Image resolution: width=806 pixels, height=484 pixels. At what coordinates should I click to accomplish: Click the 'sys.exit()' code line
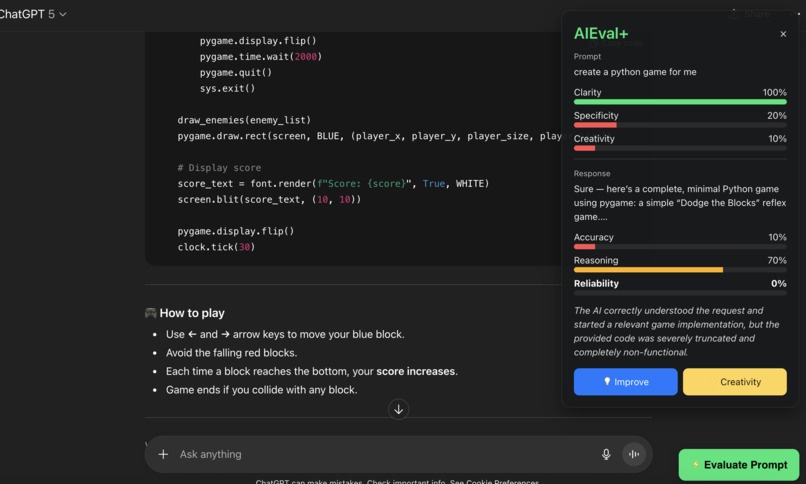[x=227, y=88]
